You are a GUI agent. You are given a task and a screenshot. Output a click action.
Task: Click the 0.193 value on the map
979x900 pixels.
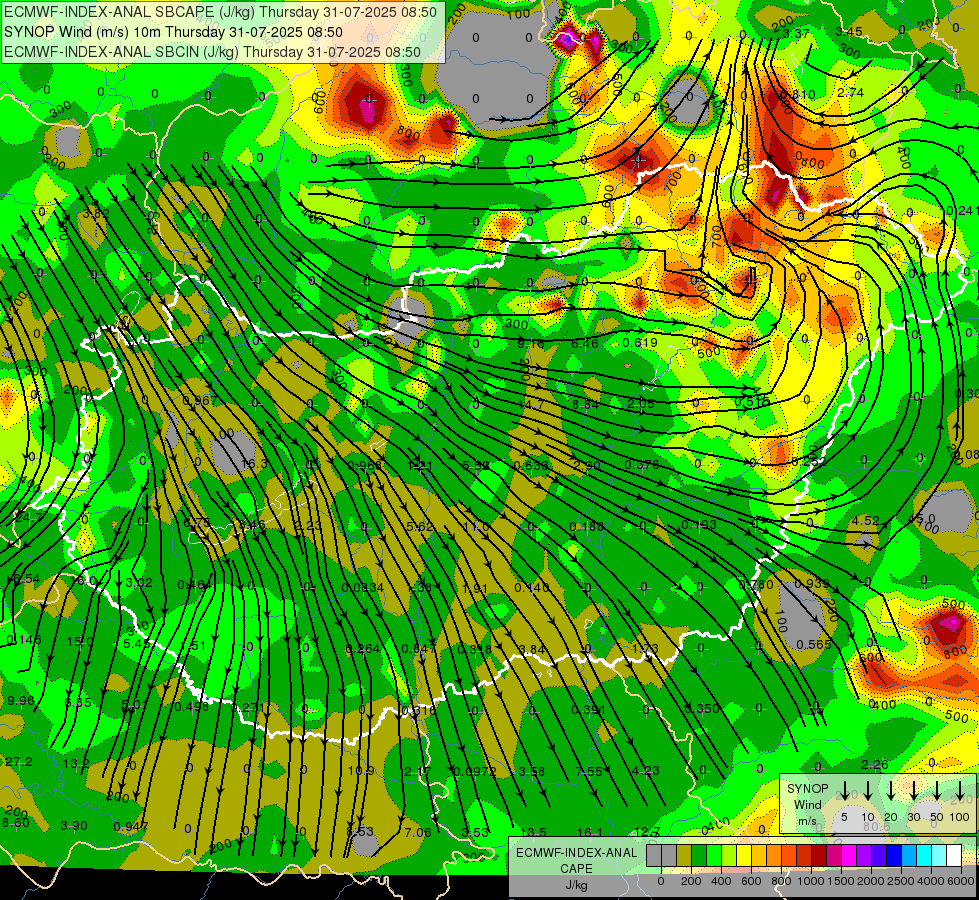699,525
